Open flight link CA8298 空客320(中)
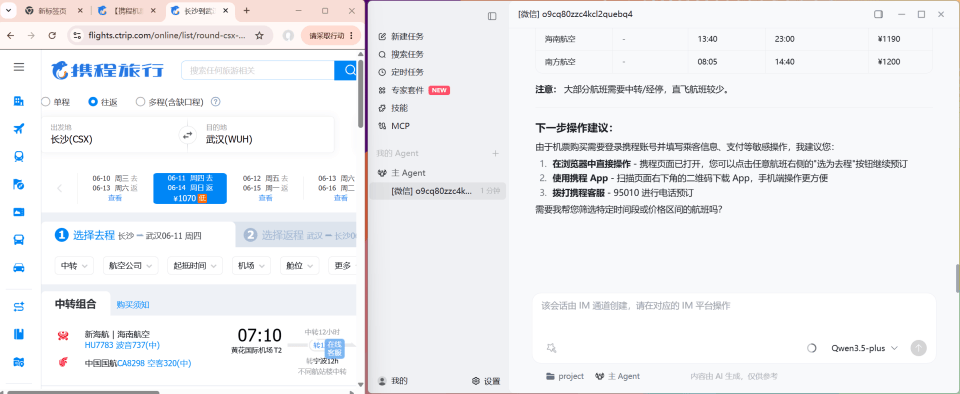 tap(154, 363)
